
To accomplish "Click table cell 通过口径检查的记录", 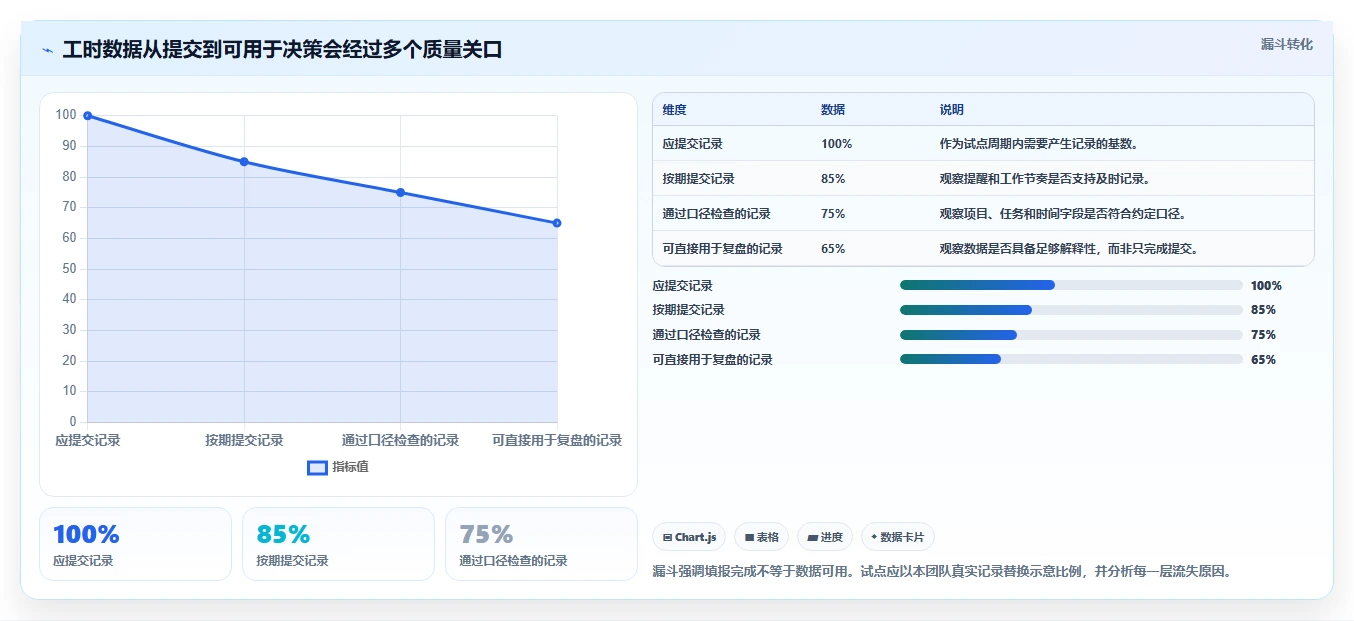I will tap(716, 214).
